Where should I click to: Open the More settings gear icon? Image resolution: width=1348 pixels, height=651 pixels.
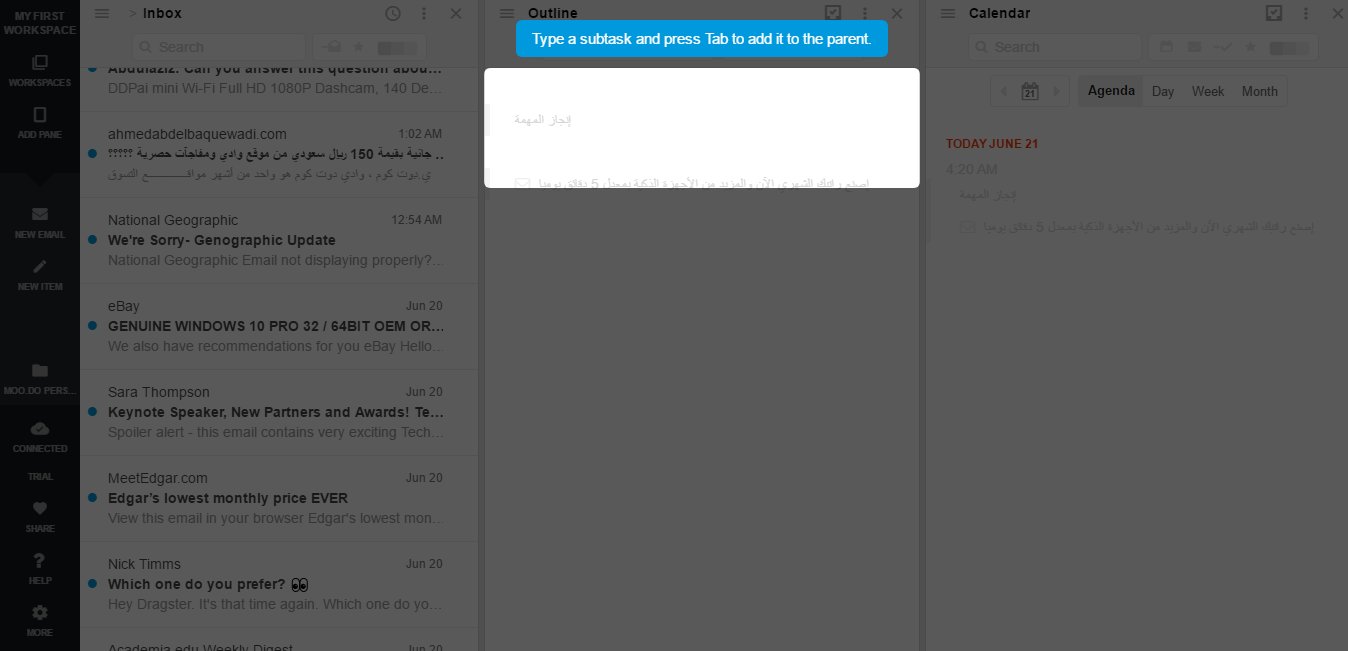click(x=40, y=612)
